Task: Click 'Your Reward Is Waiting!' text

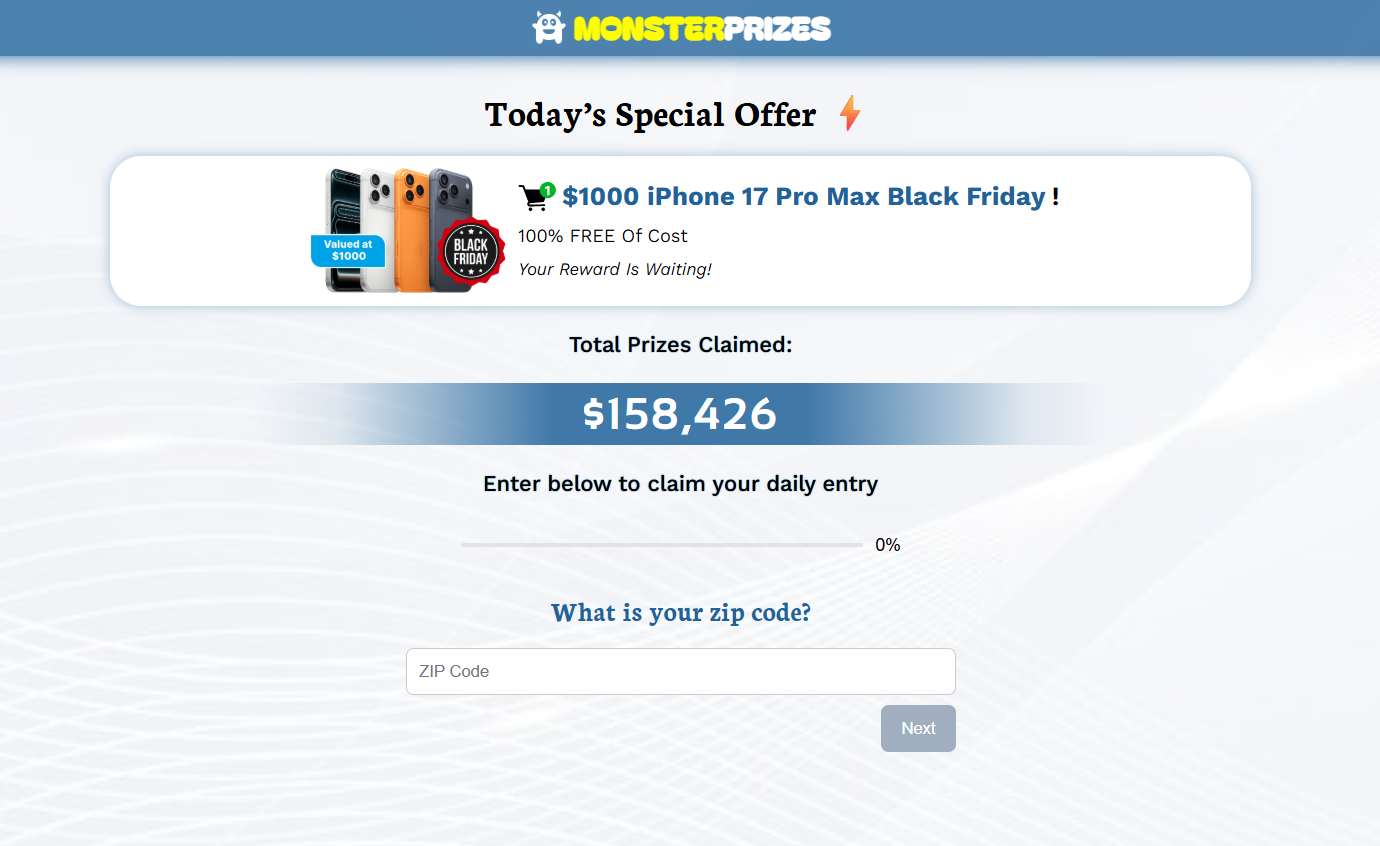Action: coord(615,269)
